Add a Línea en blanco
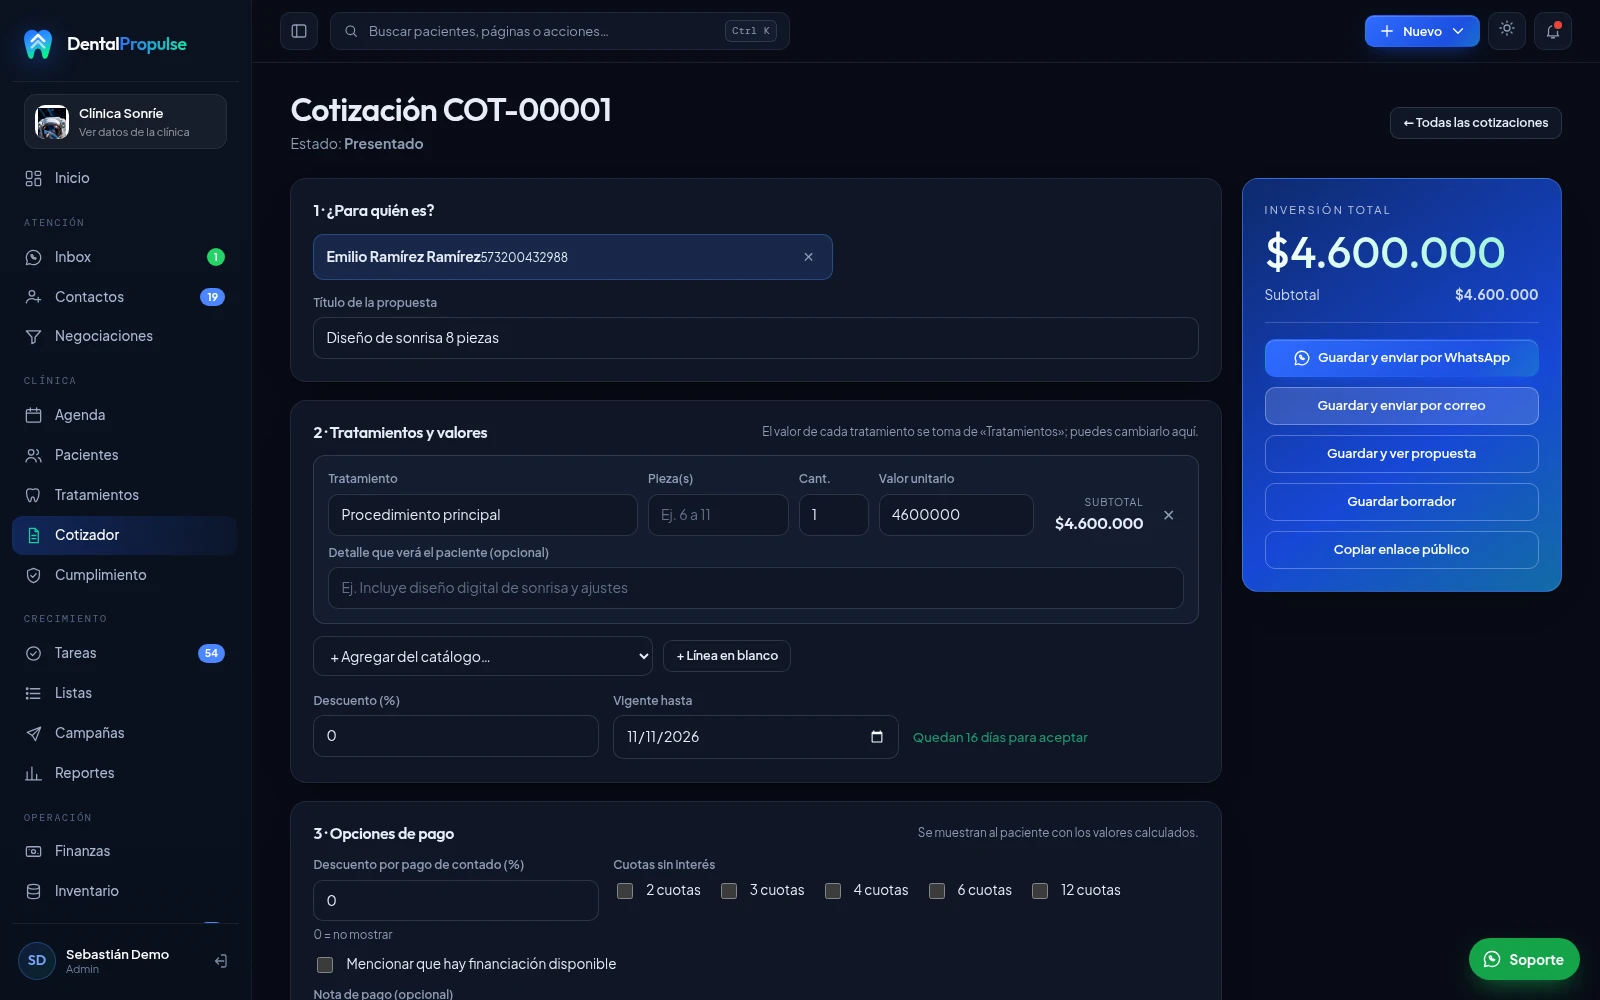This screenshot has height=1000, width=1600. pyautogui.click(x=727, y=656)
